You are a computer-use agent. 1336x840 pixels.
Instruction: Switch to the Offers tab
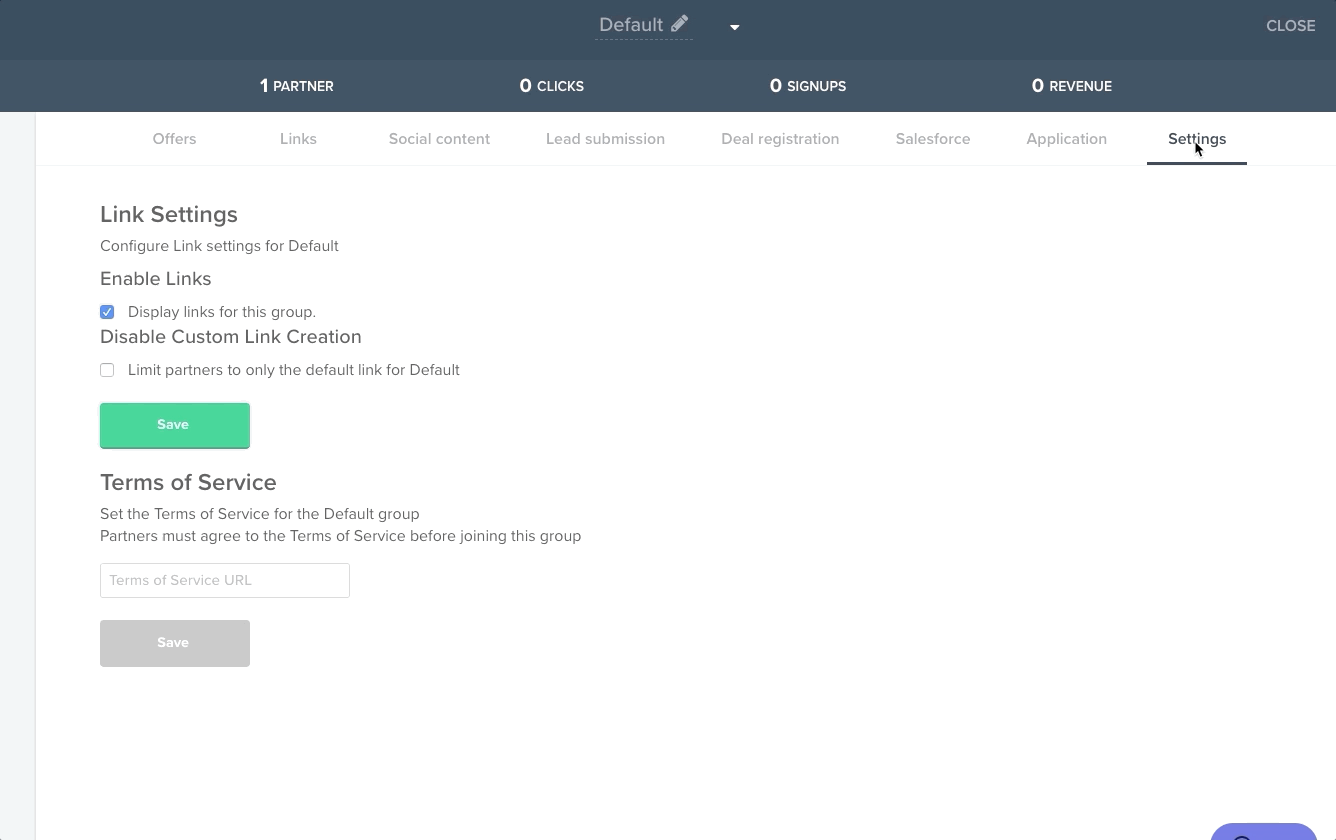click(174, 139)
